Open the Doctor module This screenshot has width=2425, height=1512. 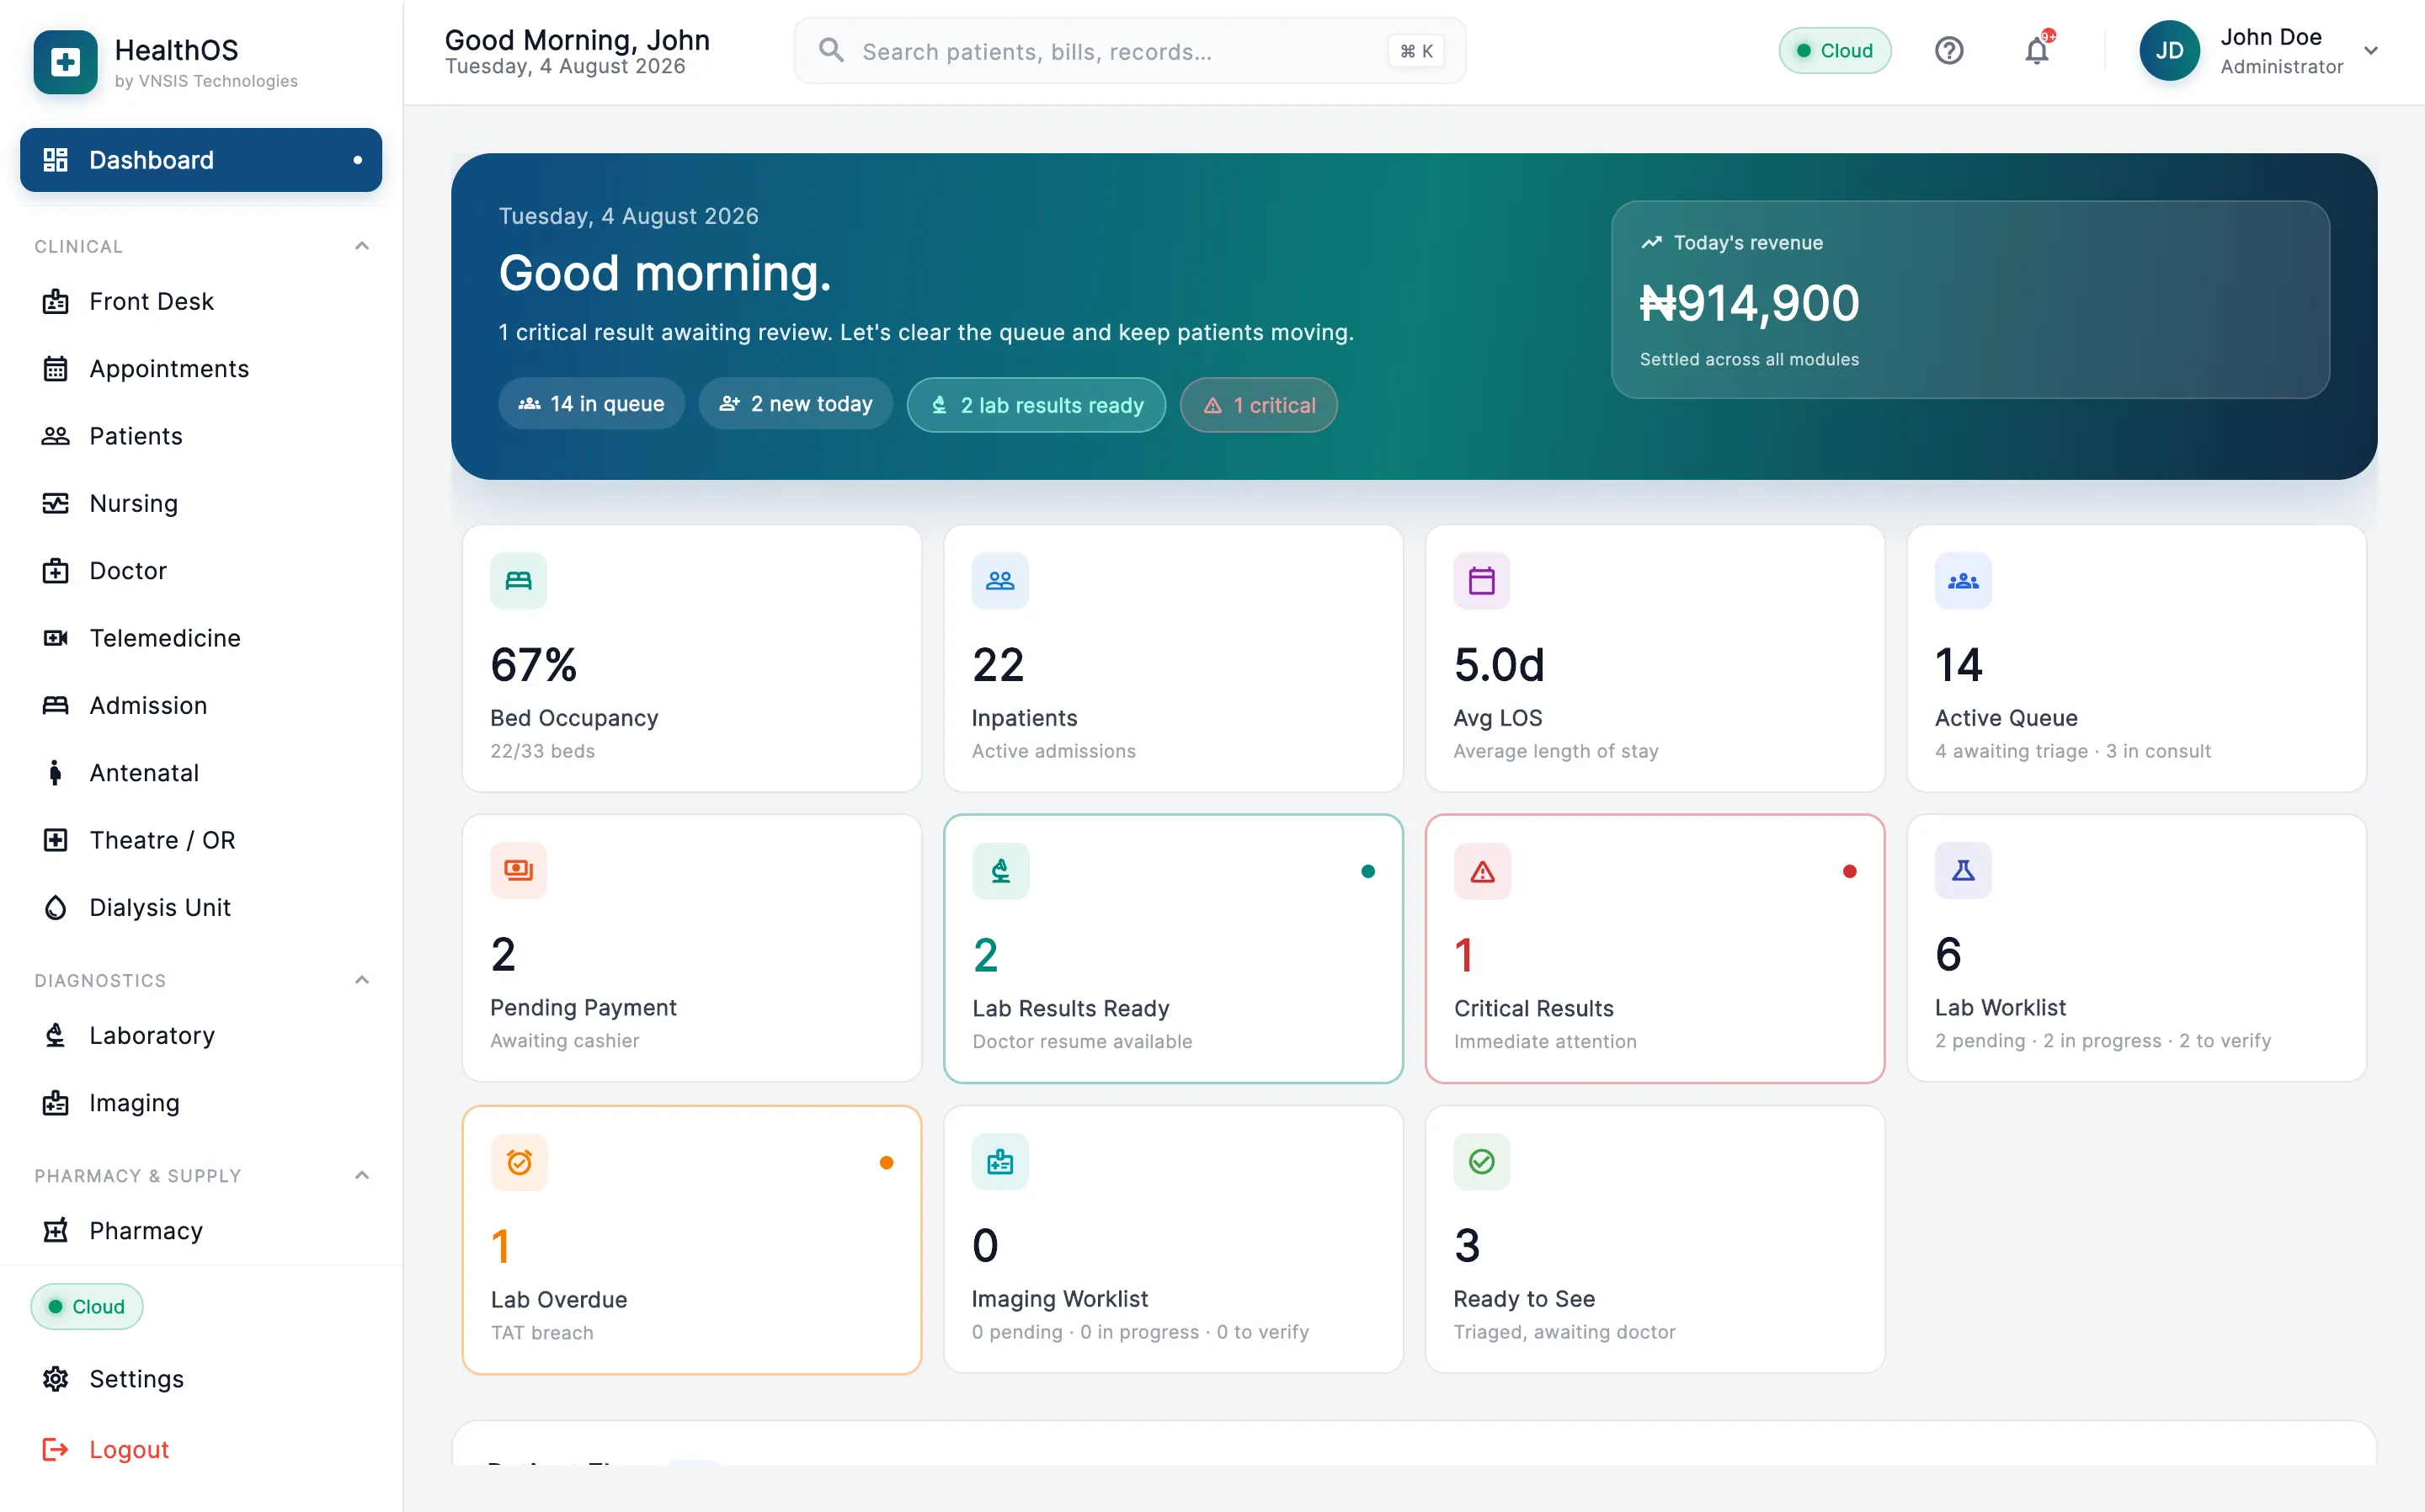point(201,571)
